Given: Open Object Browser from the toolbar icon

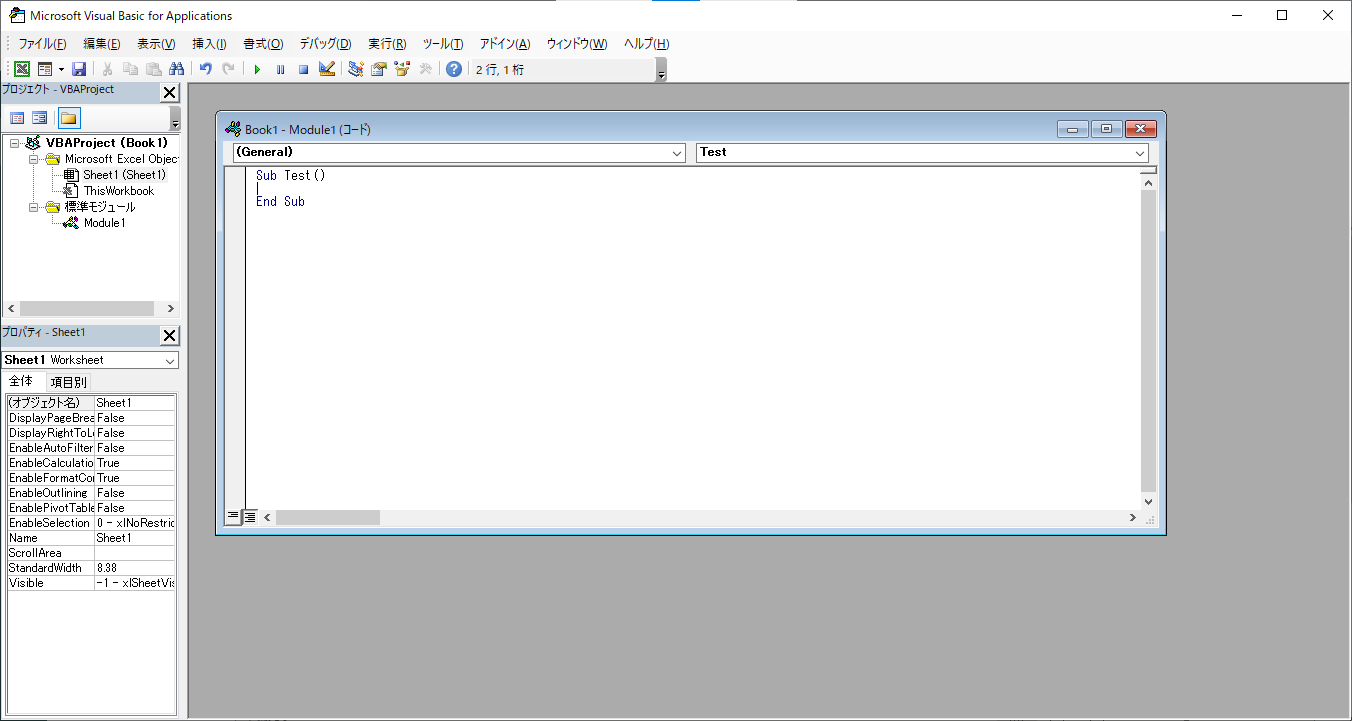Looking at the screenshot, I should tap(402, 69).
